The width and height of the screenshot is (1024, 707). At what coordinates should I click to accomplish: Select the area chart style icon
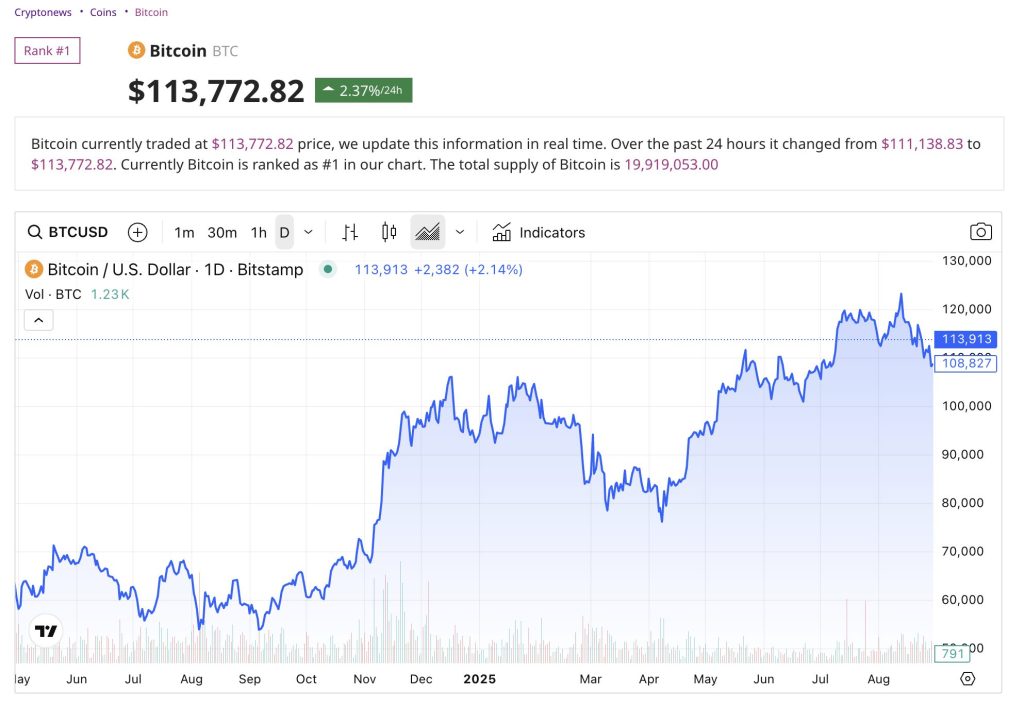click(x=428, y=232)
